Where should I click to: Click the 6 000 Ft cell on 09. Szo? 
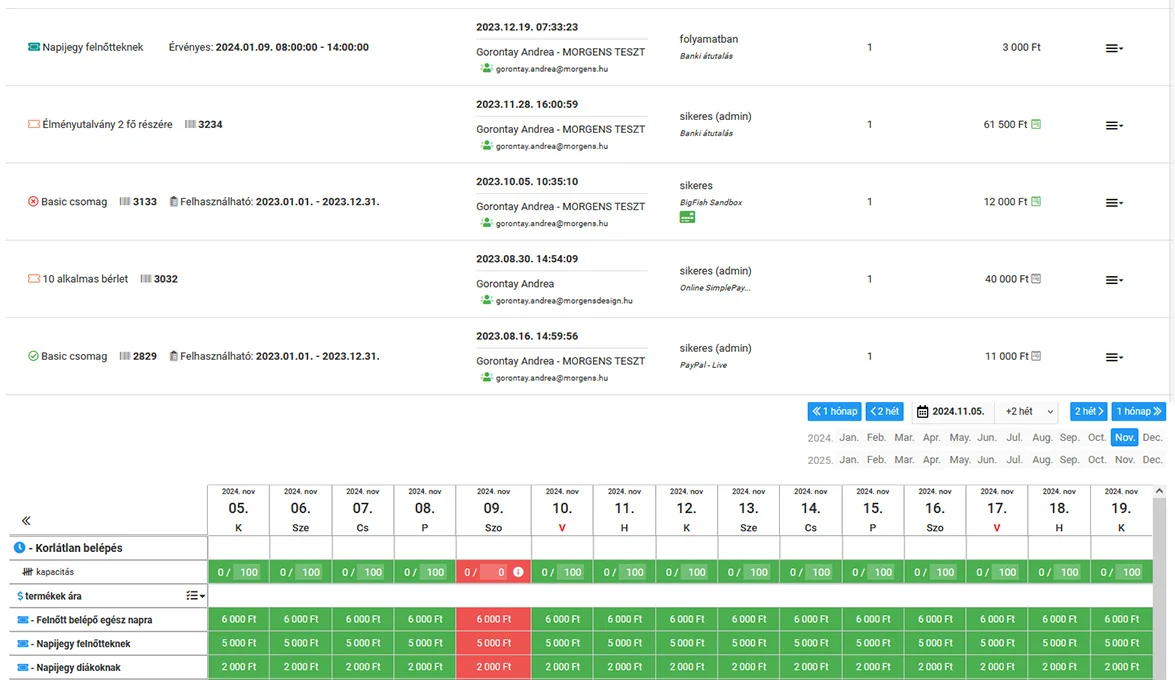pyautogui.click(x=493, y=619)
